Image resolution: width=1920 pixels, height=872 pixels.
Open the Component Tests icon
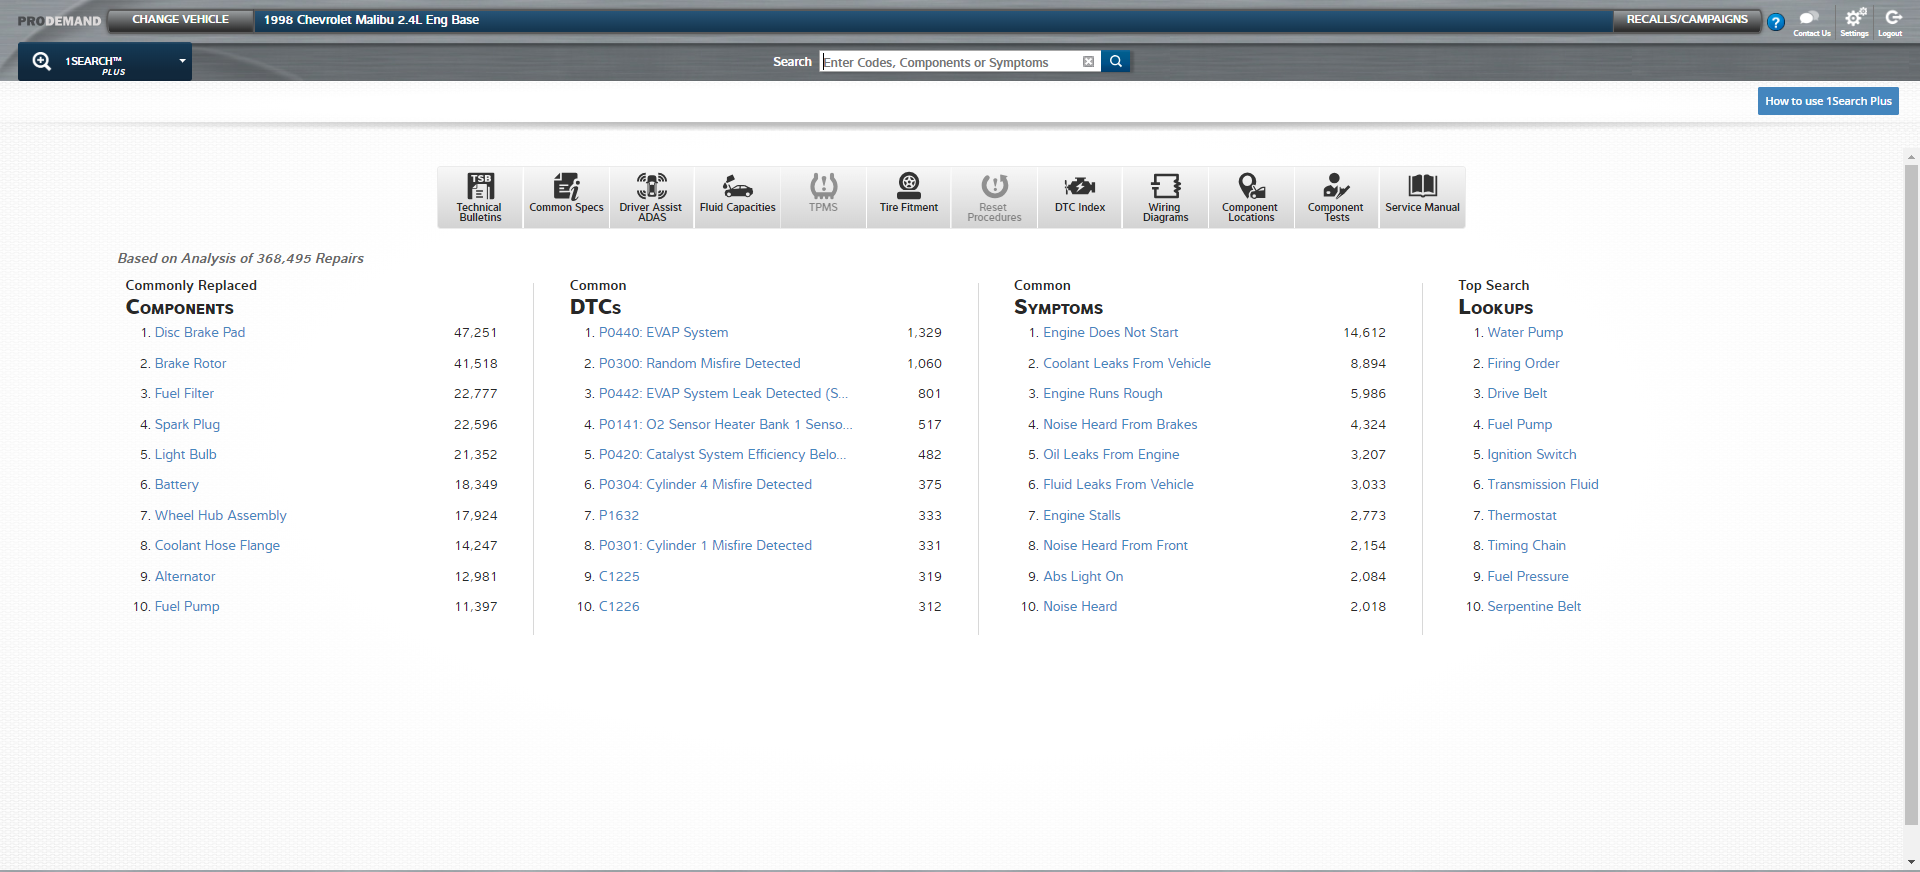pos(1336,197)
